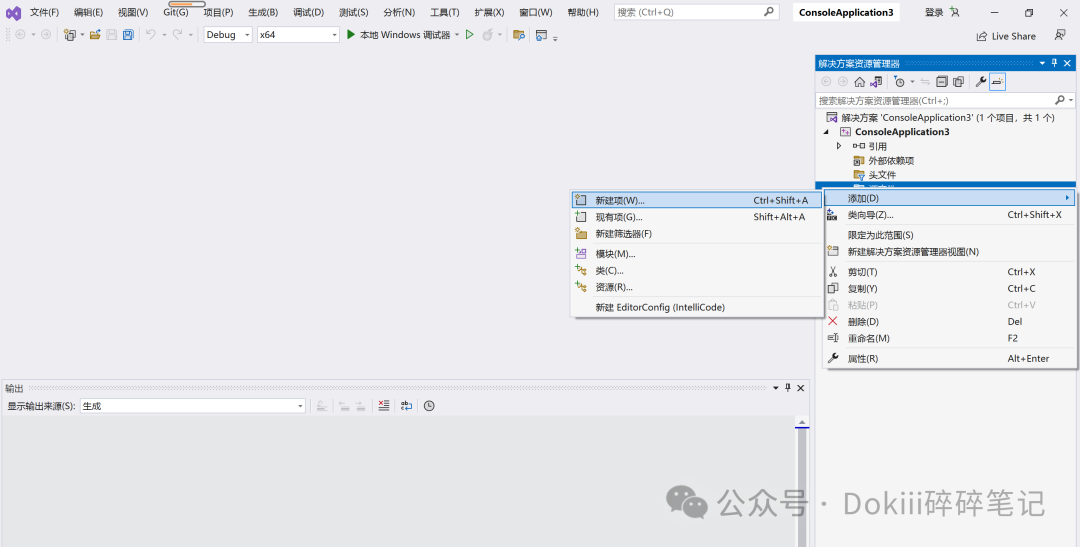Screen dimensions: 1080x547
Task: Click 剪切(T) in context menu
Action: click(x=949, y=272)
